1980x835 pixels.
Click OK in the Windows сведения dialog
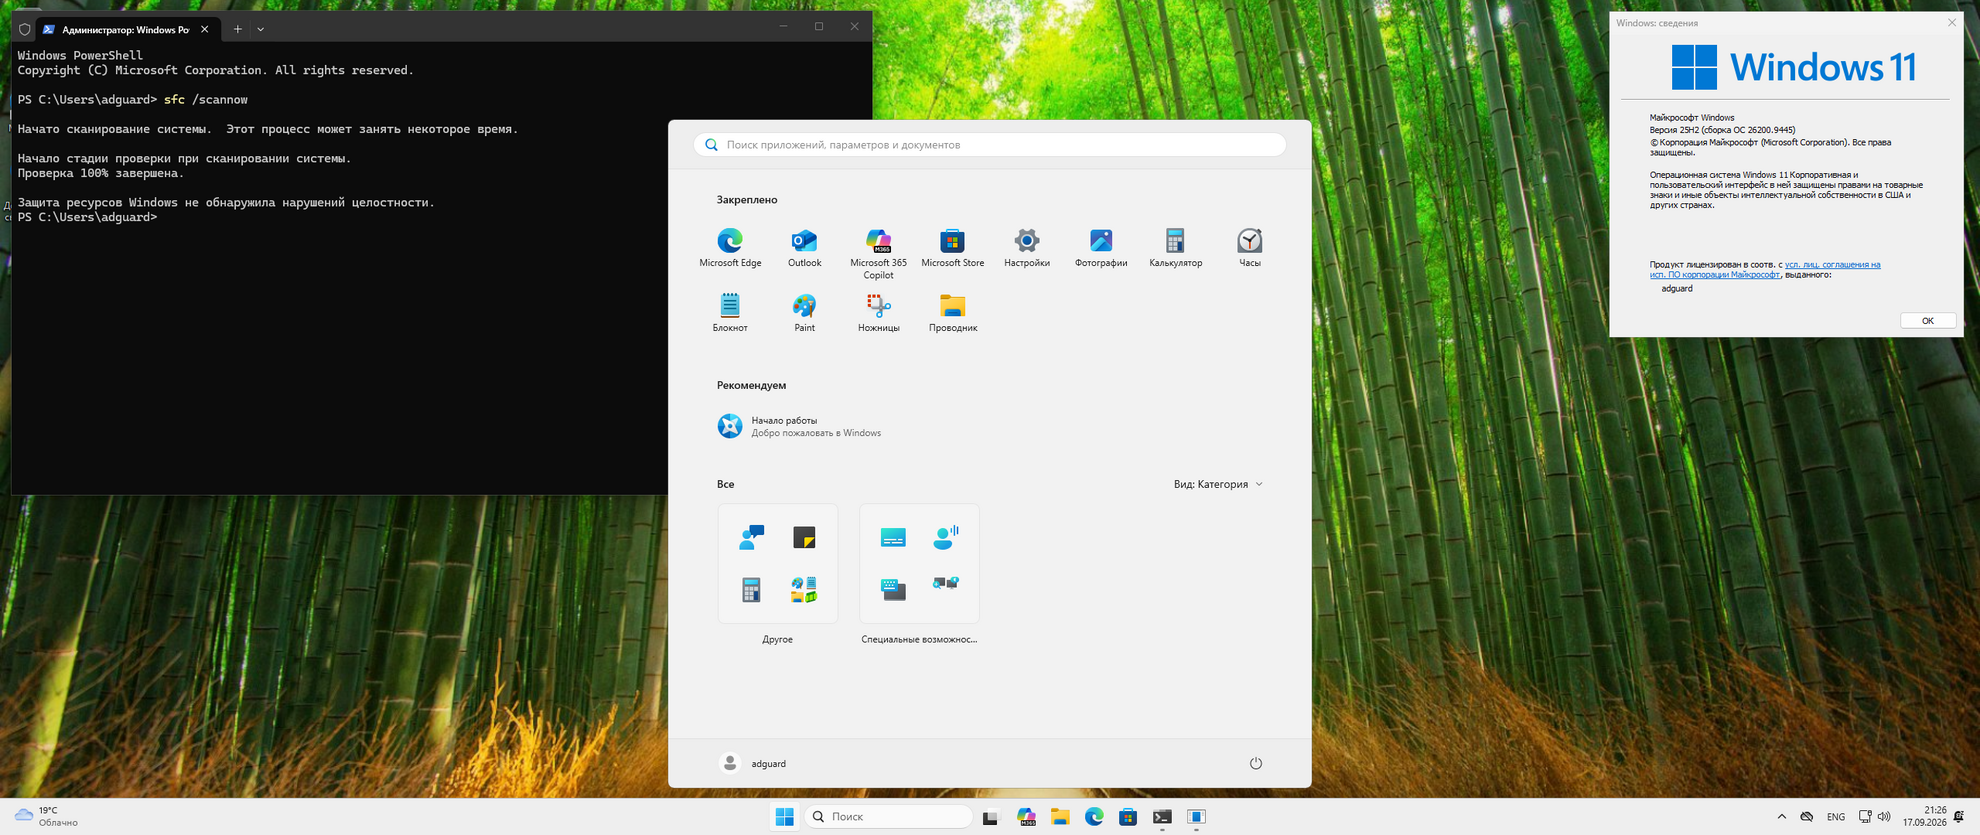pyautogui.click(x=1927, y=321)
